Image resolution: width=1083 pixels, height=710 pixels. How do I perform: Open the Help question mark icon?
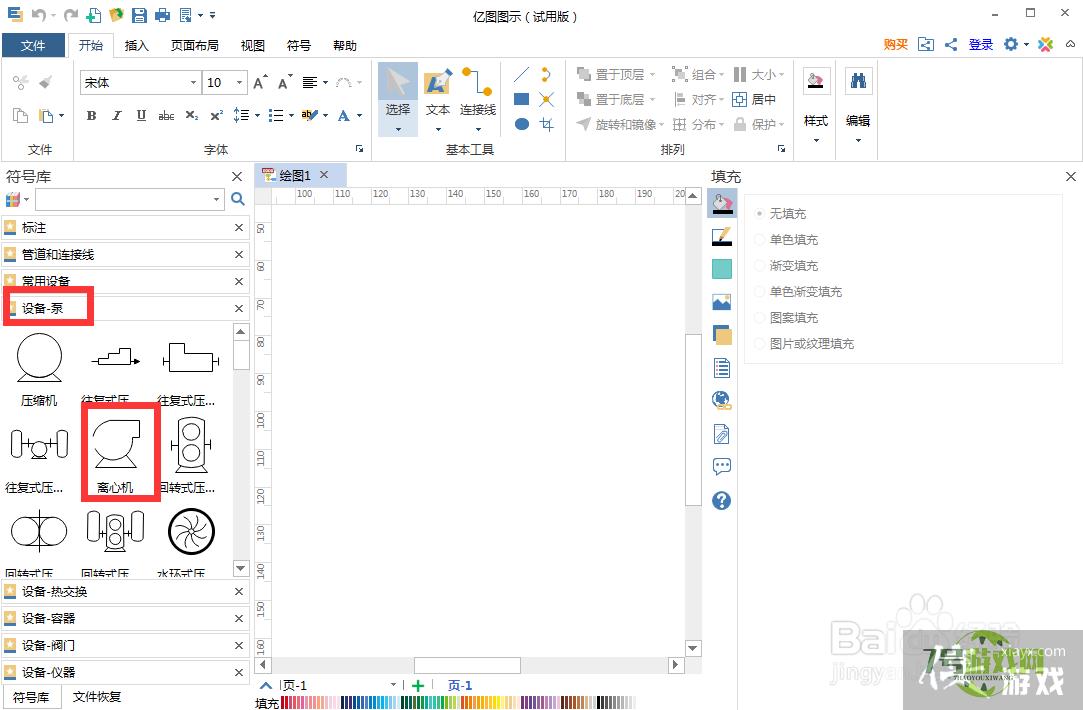(722, 500)
